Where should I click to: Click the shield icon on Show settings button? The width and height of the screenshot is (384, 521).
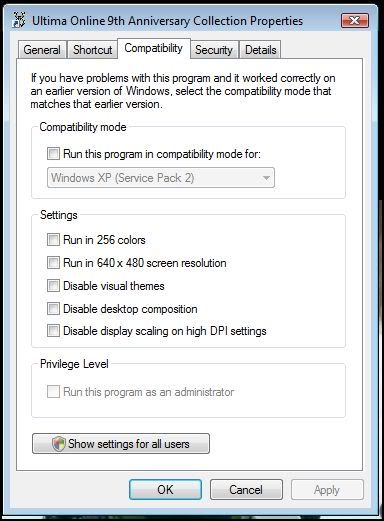point(58,444)
